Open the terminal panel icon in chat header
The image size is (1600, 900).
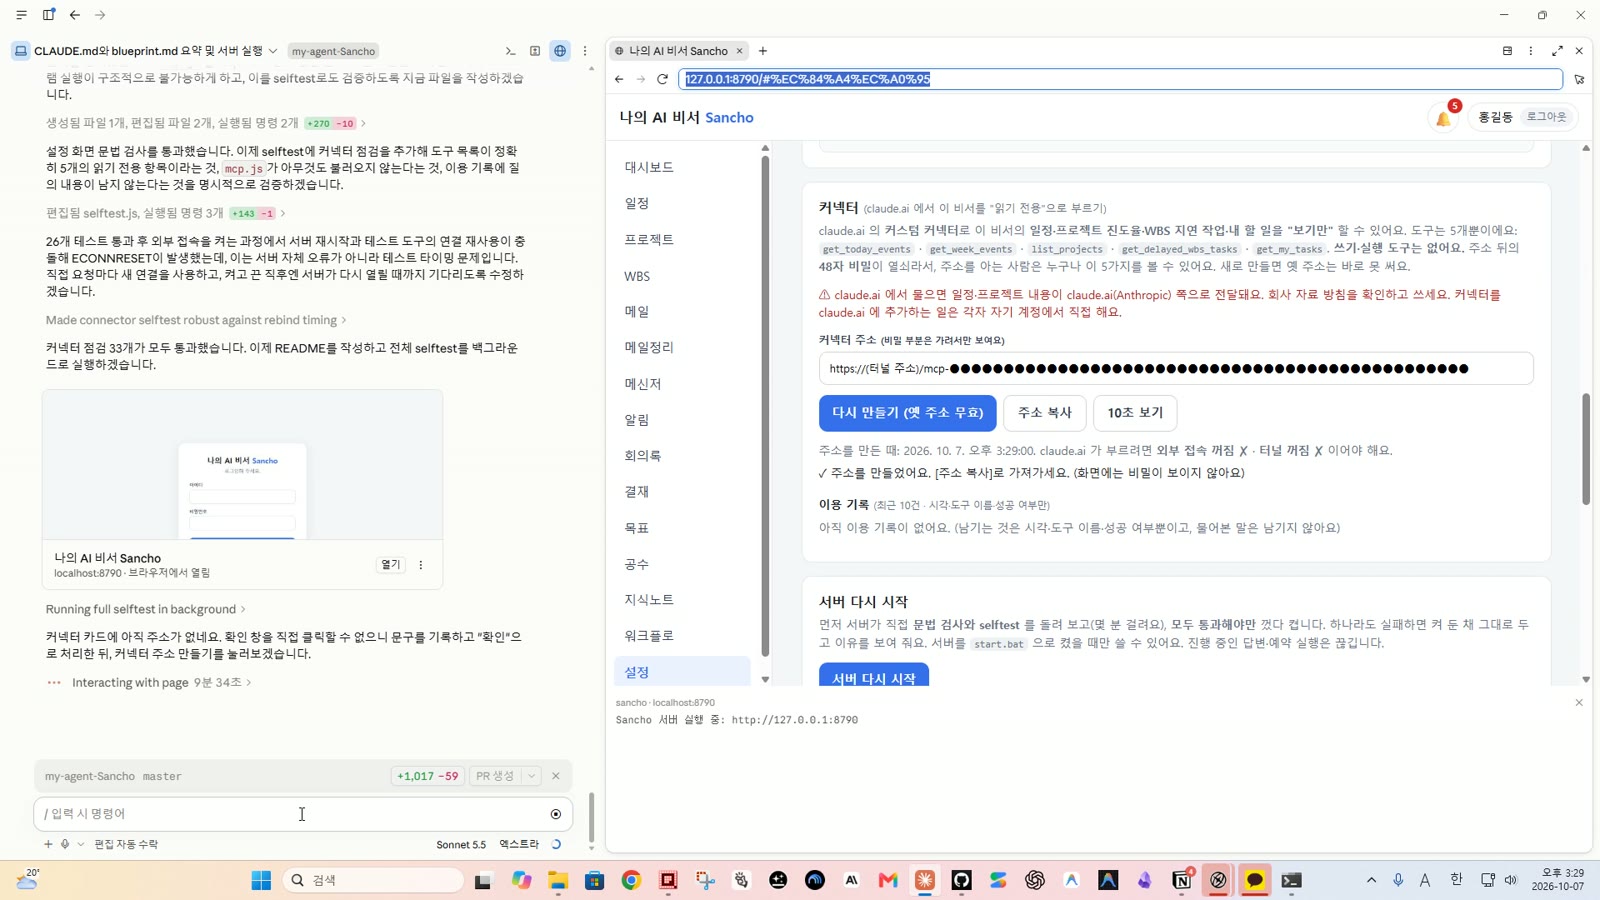(510, 51)
